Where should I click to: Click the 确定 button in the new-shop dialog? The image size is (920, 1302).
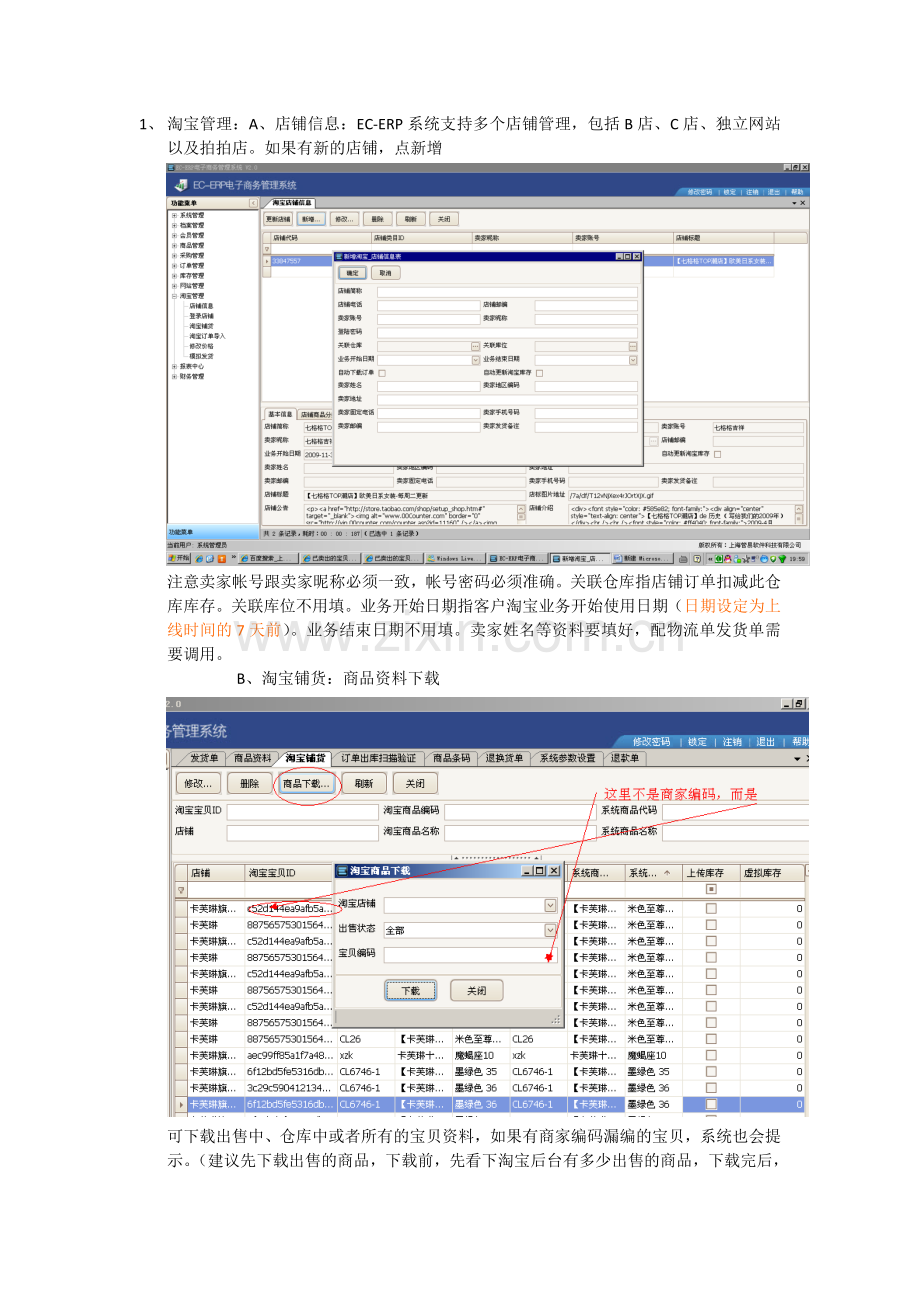tap(353, 272)
